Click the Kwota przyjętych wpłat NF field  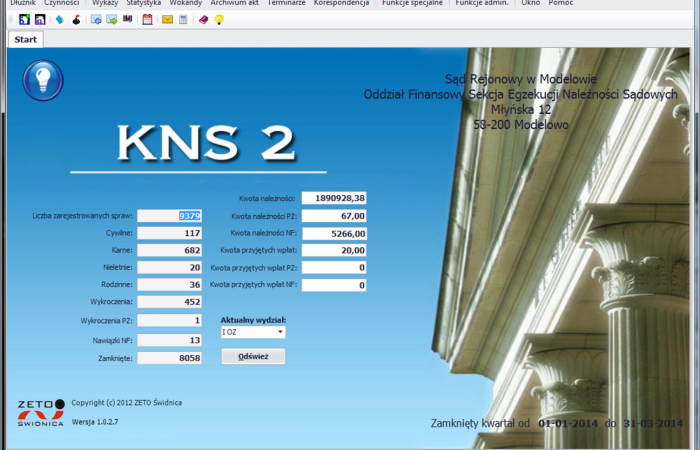coord(334,285)
